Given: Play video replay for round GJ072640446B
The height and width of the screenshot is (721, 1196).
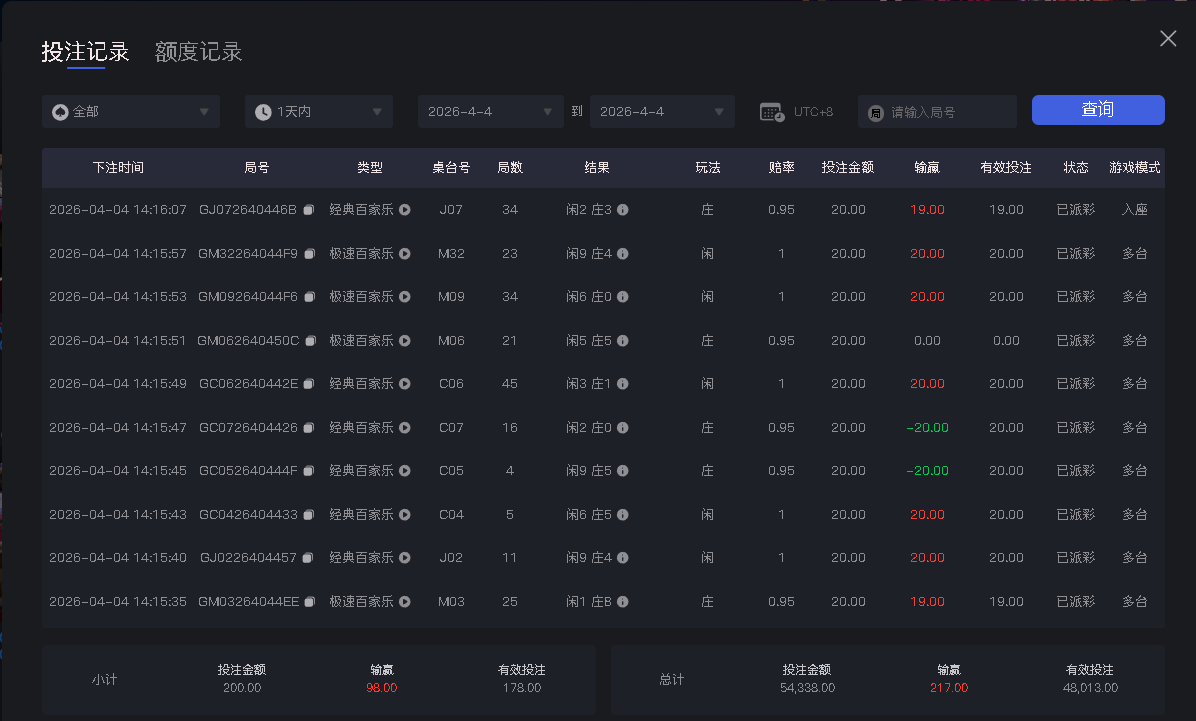Looking at the screenshot, I should pyautogui.click(x=405, y=210).
